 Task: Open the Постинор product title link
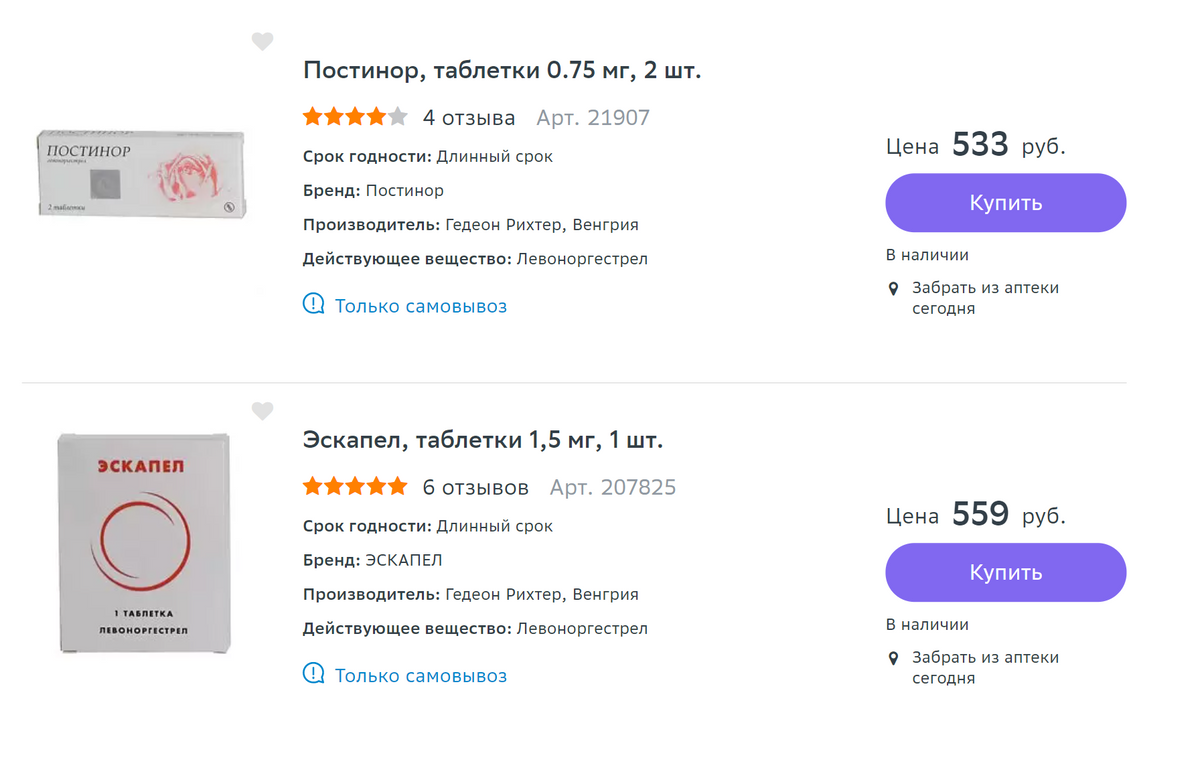(502, 71)
